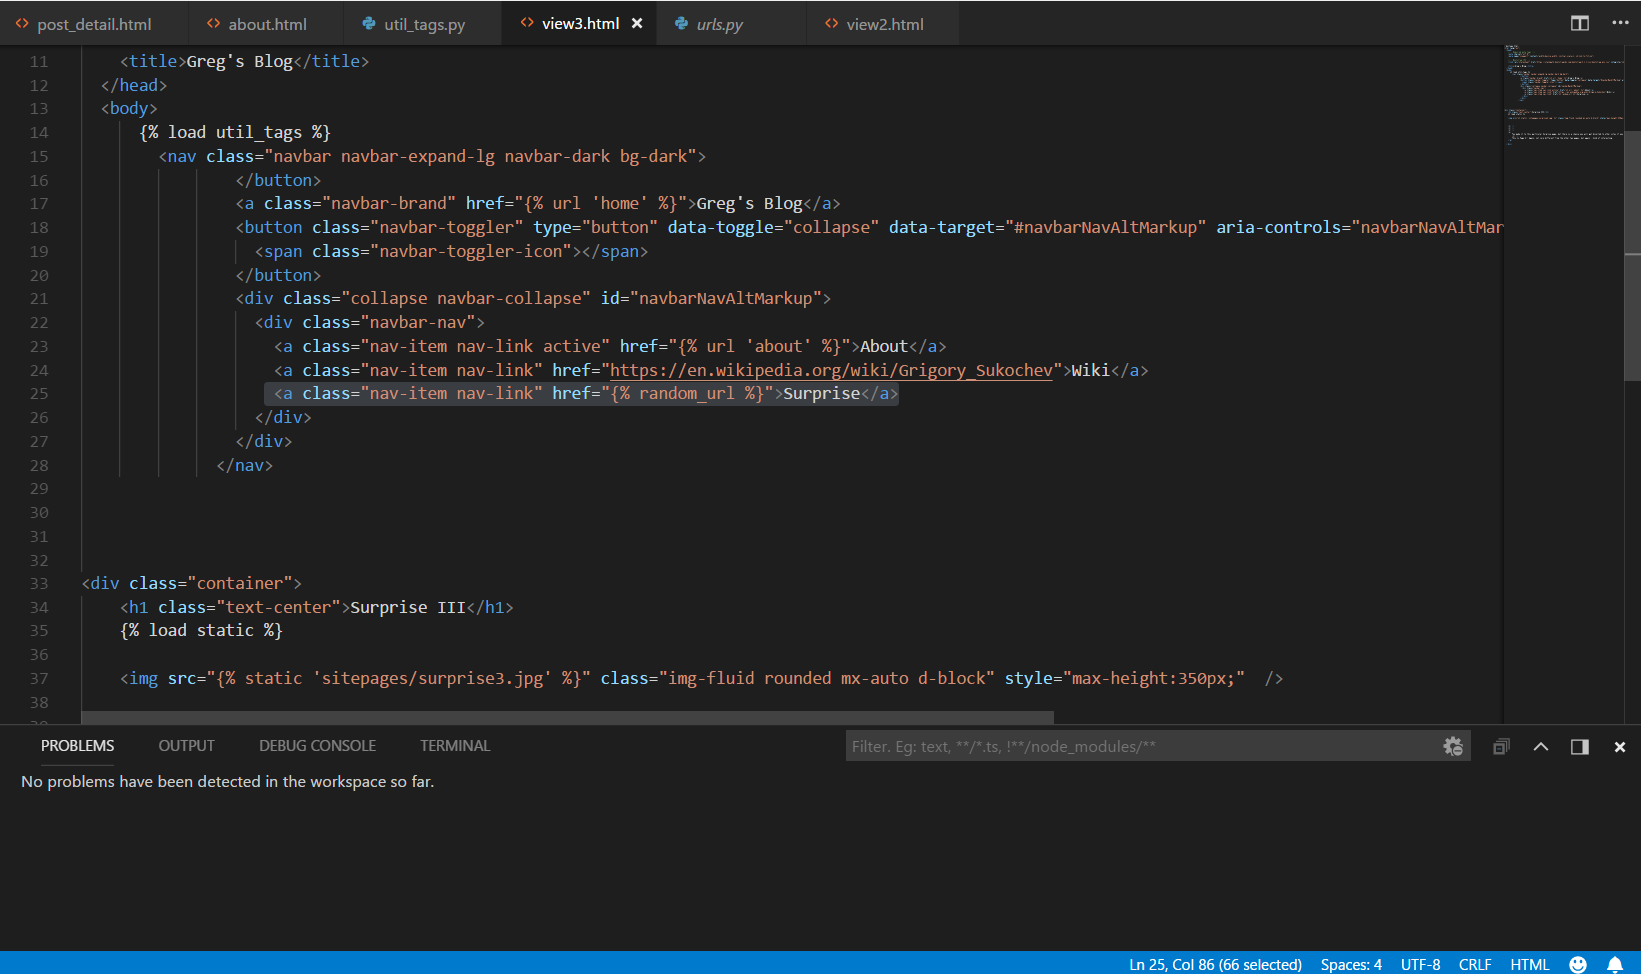The height and width of the screenshot is (974, 1641).
Task: Click line number 33 in gutter
Action: click(39, 584)
